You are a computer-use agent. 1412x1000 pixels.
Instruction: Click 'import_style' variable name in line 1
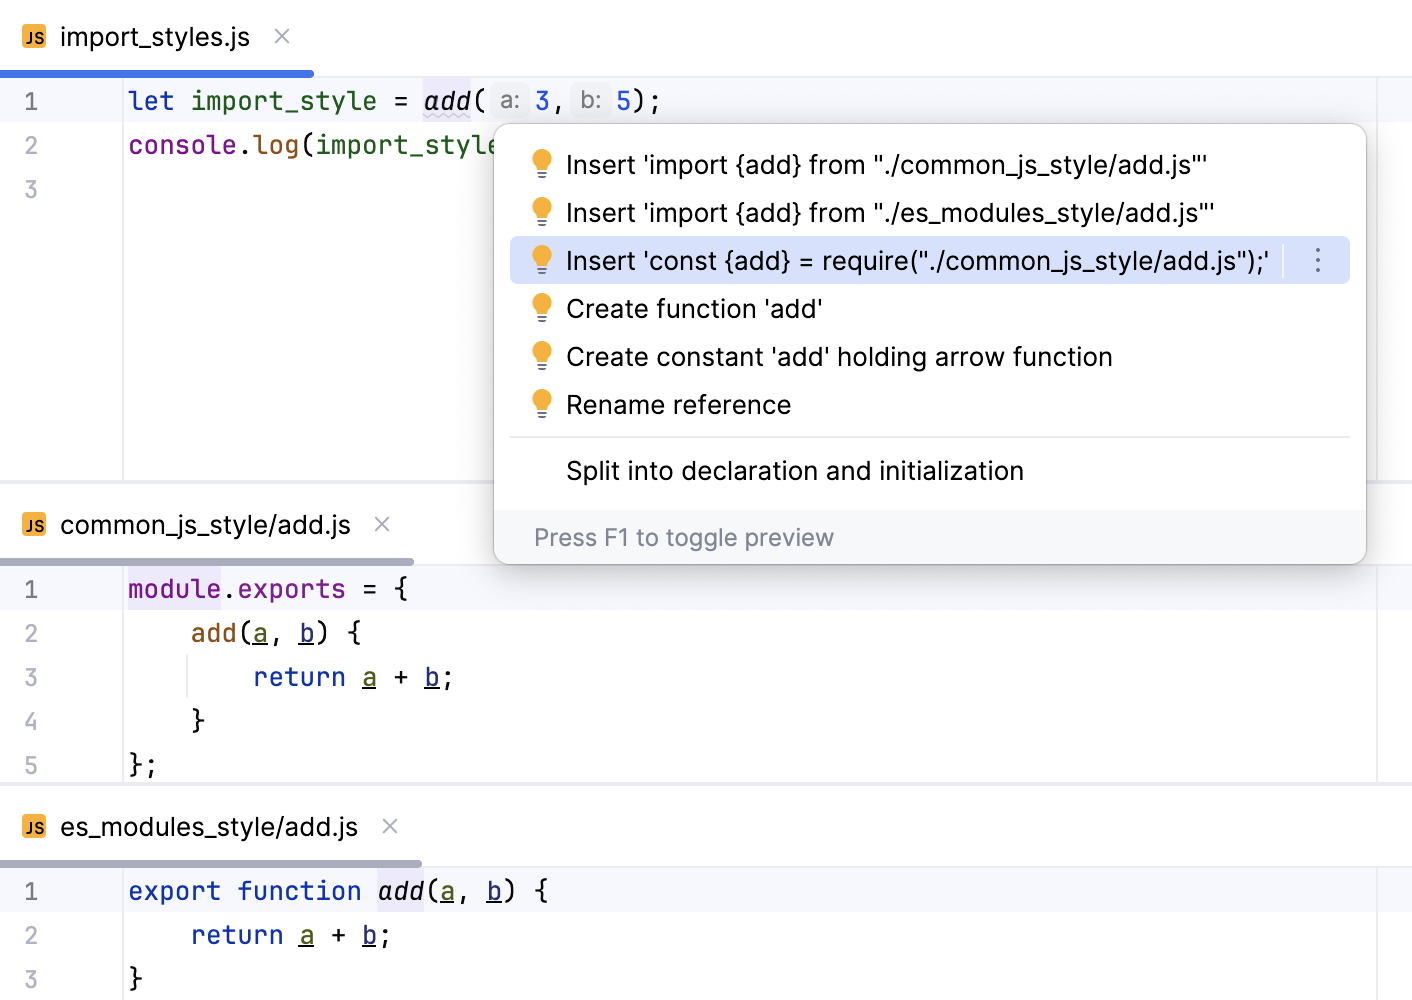point(284,101)
